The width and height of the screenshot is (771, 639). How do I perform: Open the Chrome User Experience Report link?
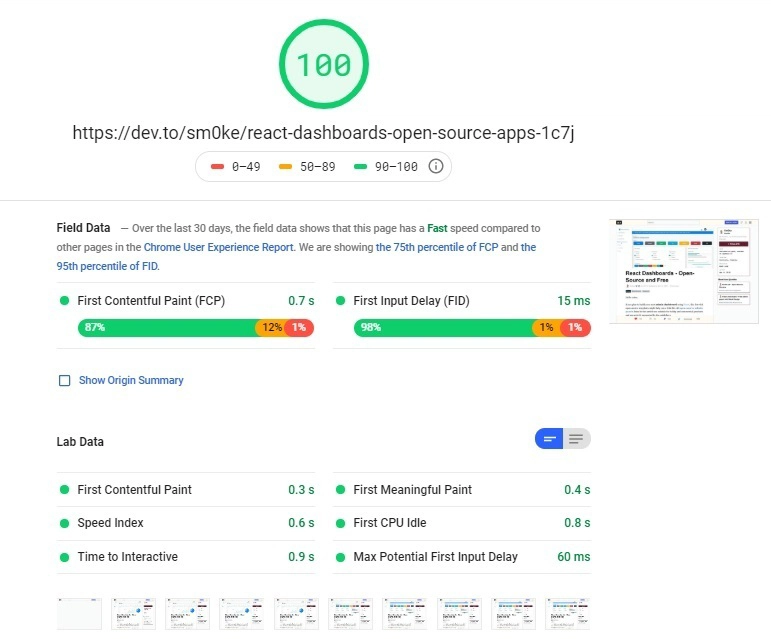tap(219, 247)
